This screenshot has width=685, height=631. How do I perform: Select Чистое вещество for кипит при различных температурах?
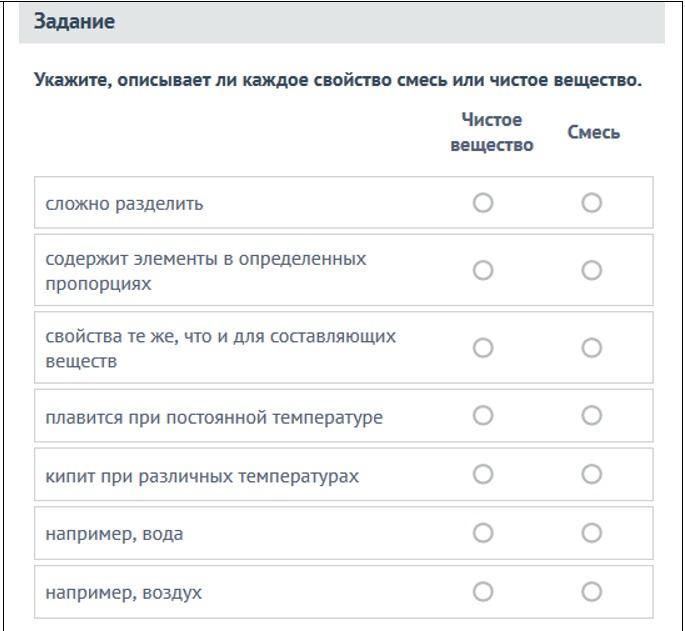(483, 474)
